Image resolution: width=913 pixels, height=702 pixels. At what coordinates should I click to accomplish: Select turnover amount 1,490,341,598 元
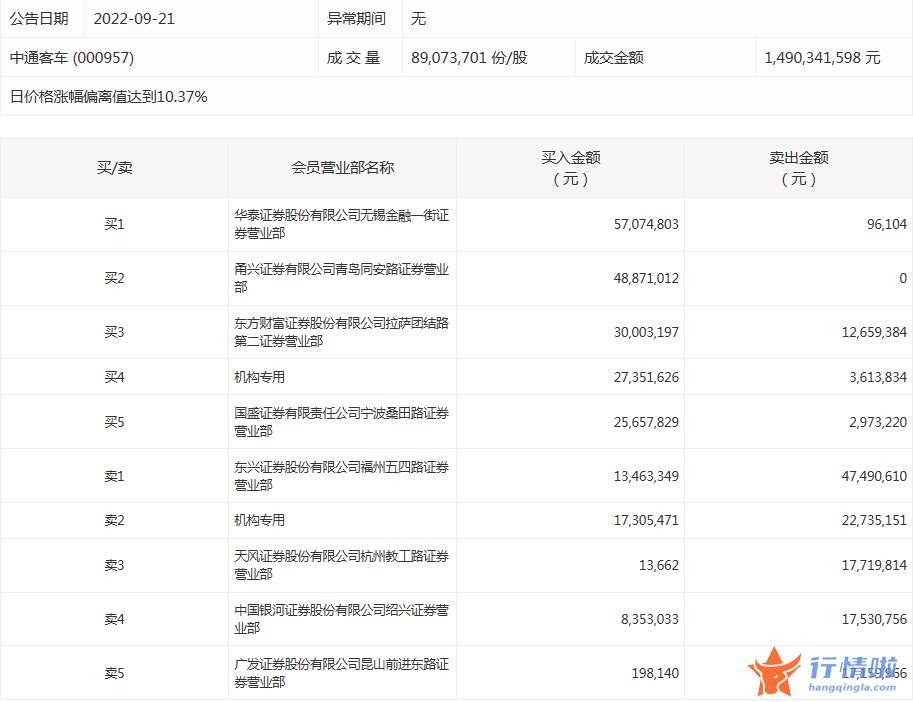(x=822, y=58)
